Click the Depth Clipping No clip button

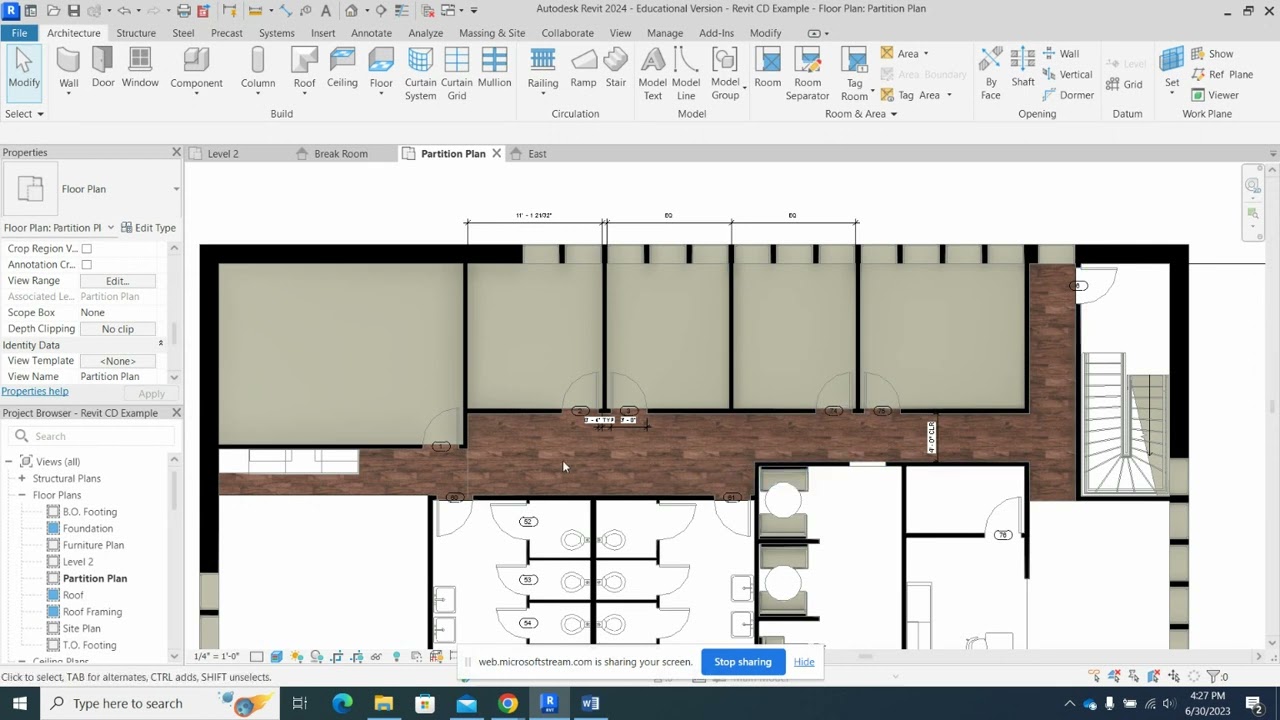(x=117, y=329)
